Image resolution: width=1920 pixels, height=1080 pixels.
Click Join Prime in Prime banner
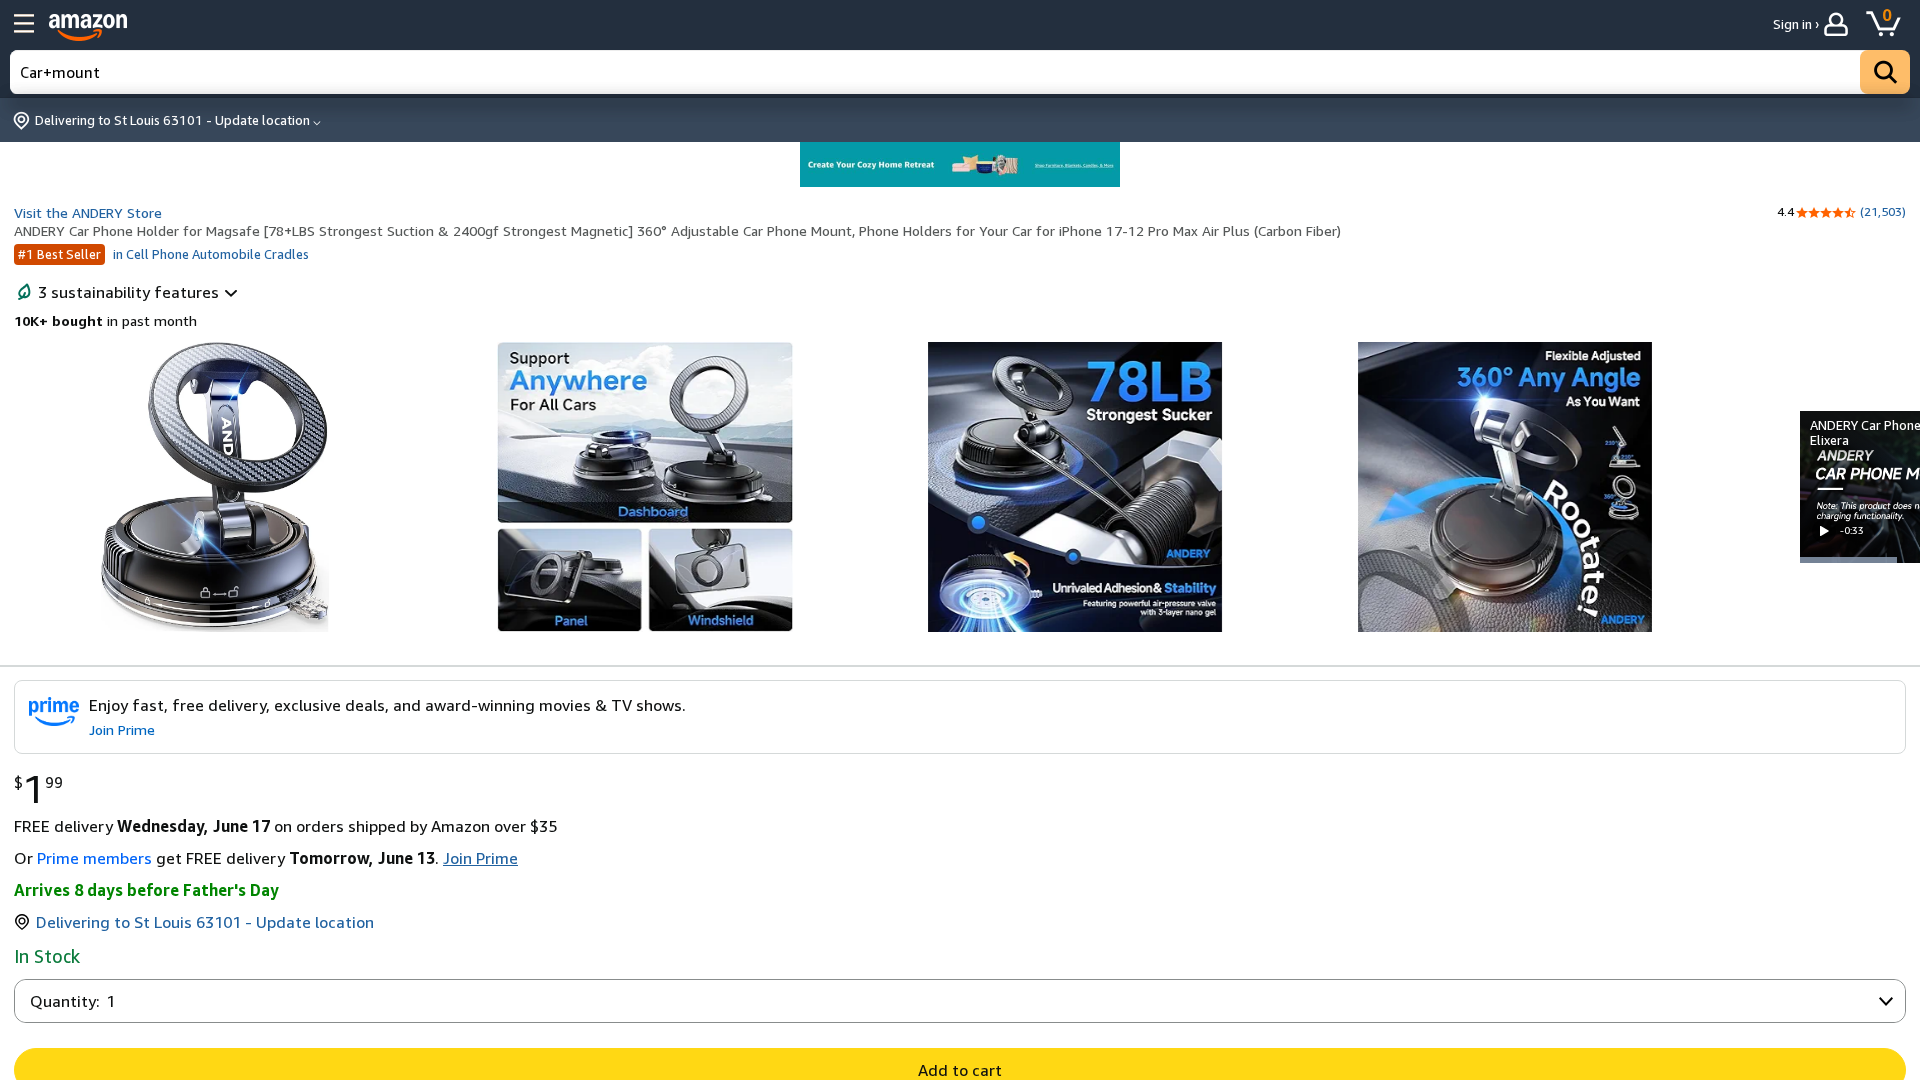pos(122,730)
